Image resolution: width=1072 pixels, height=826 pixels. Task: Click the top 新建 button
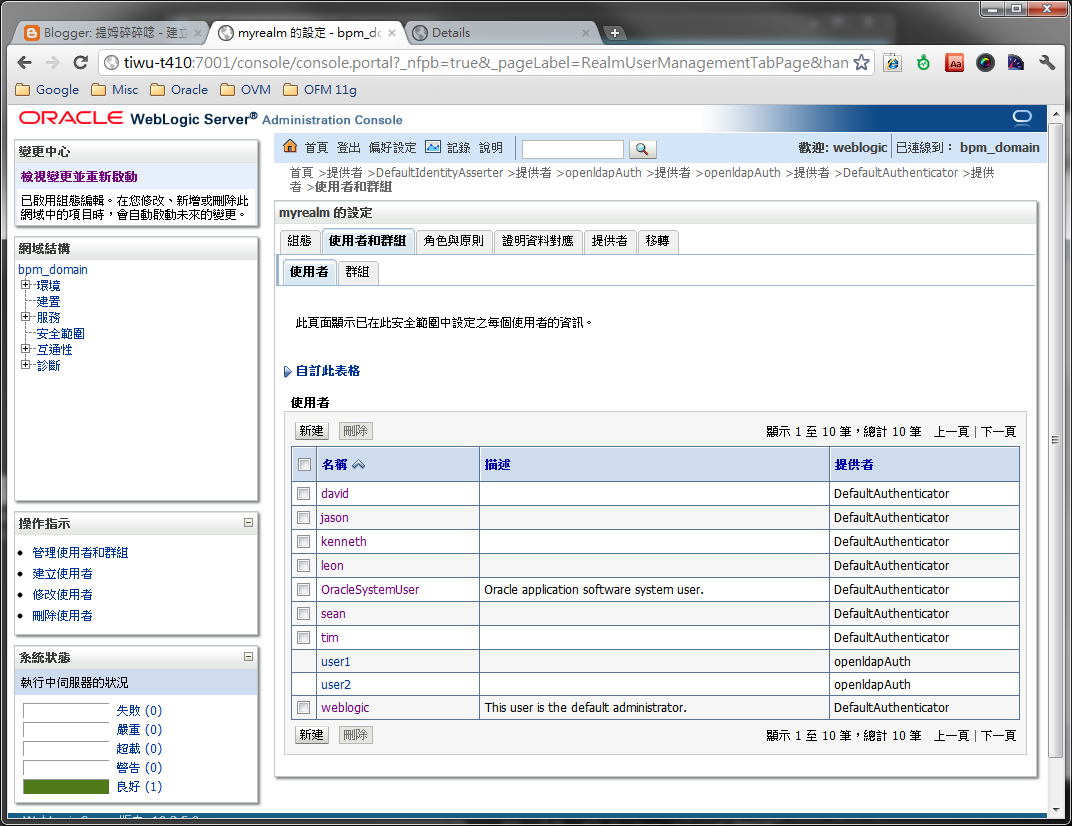click(312, 431)
